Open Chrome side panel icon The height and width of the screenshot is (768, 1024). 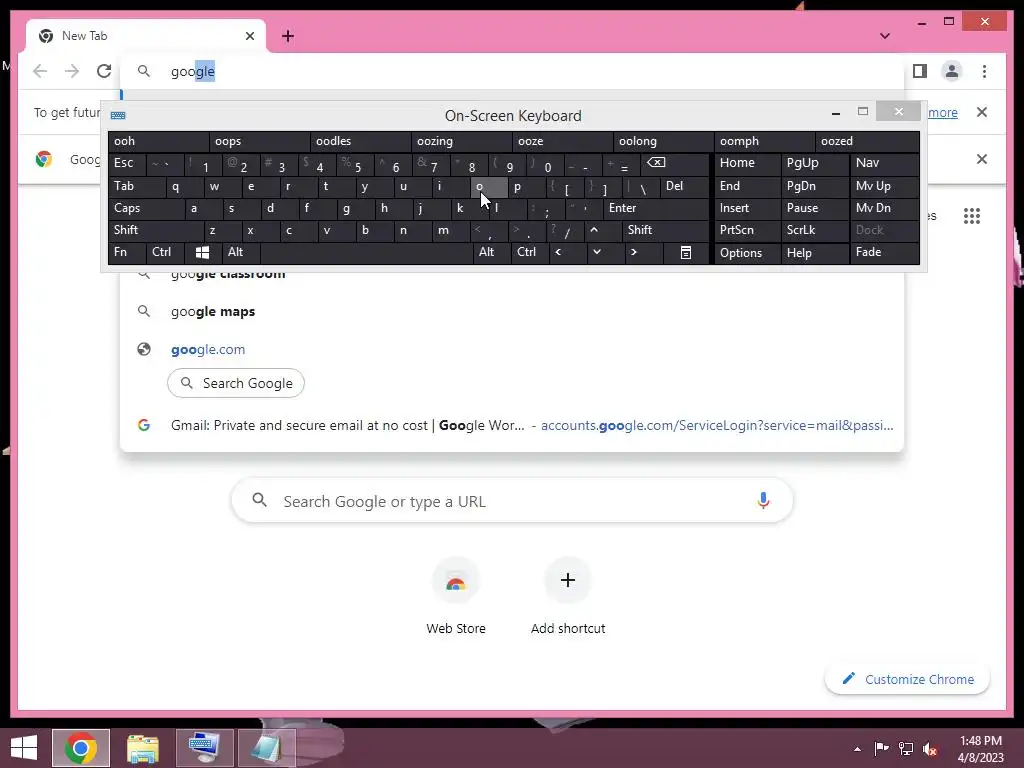(920, 71)
